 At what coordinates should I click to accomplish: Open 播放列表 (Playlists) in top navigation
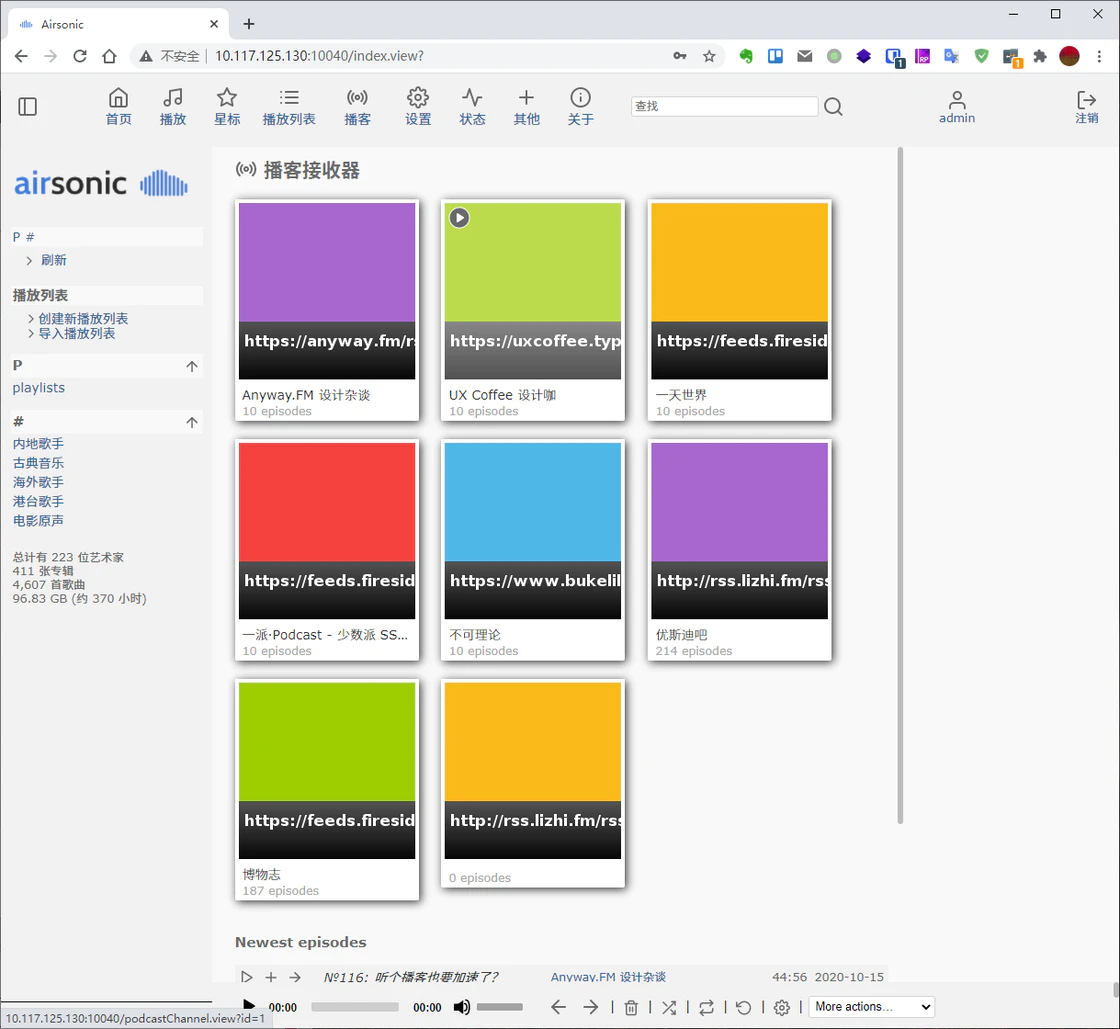[289, 106]
